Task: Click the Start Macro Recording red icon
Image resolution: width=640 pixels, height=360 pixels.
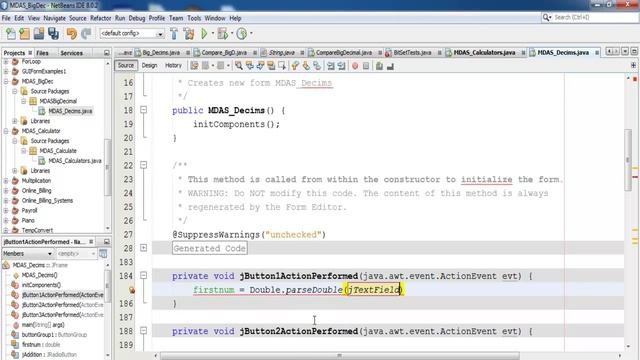Action: tap(355, 66)
